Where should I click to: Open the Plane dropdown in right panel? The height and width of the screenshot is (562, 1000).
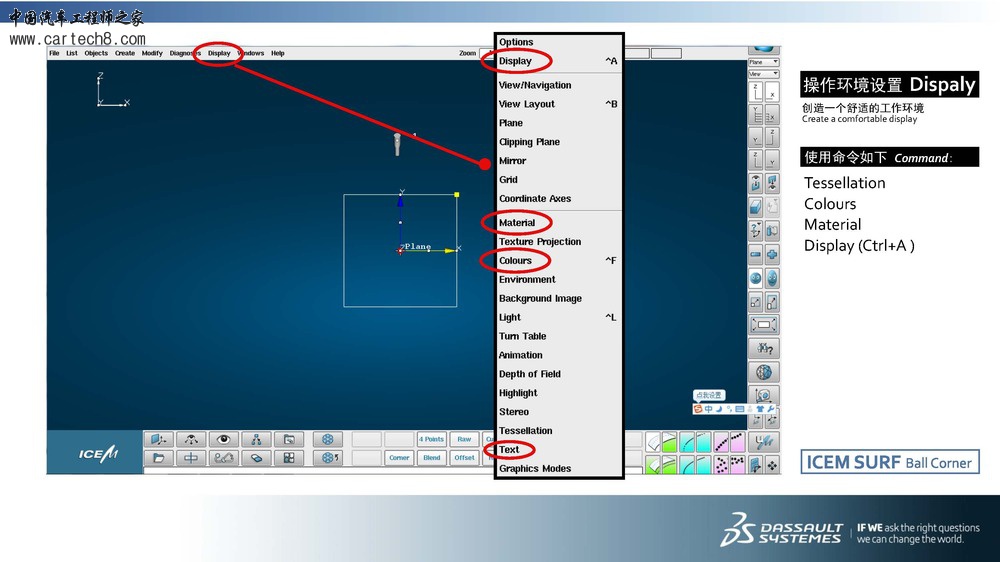[764, 62]
